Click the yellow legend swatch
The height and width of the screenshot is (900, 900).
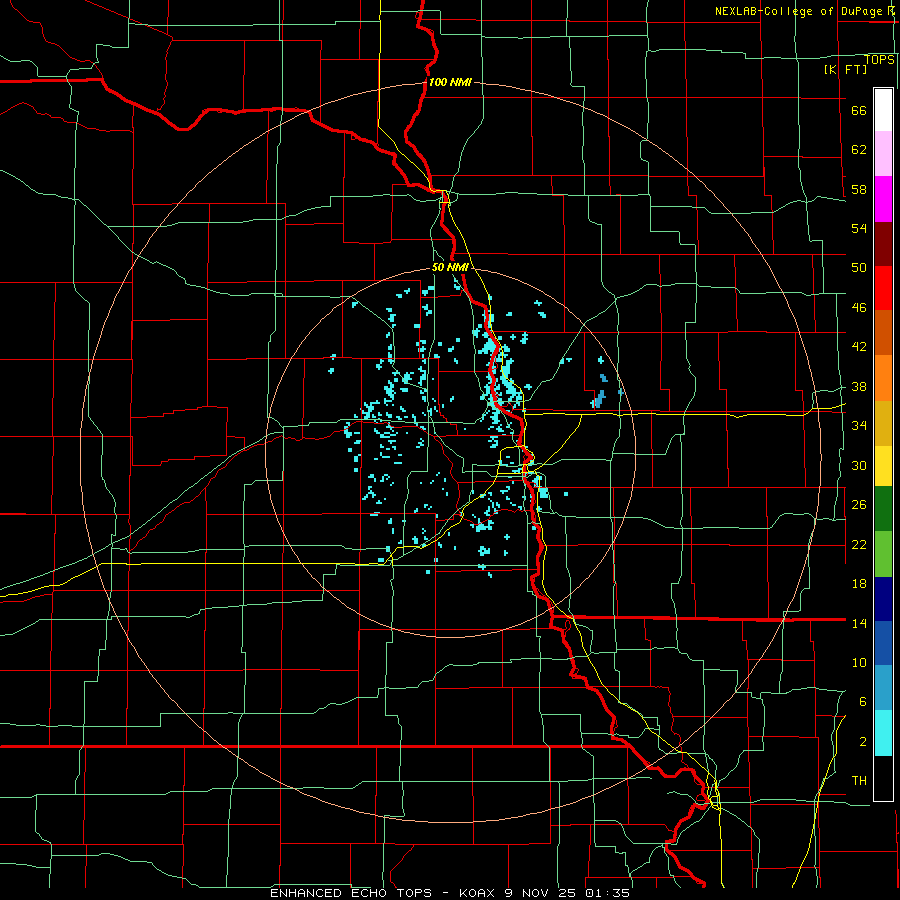tap(883, 466)
